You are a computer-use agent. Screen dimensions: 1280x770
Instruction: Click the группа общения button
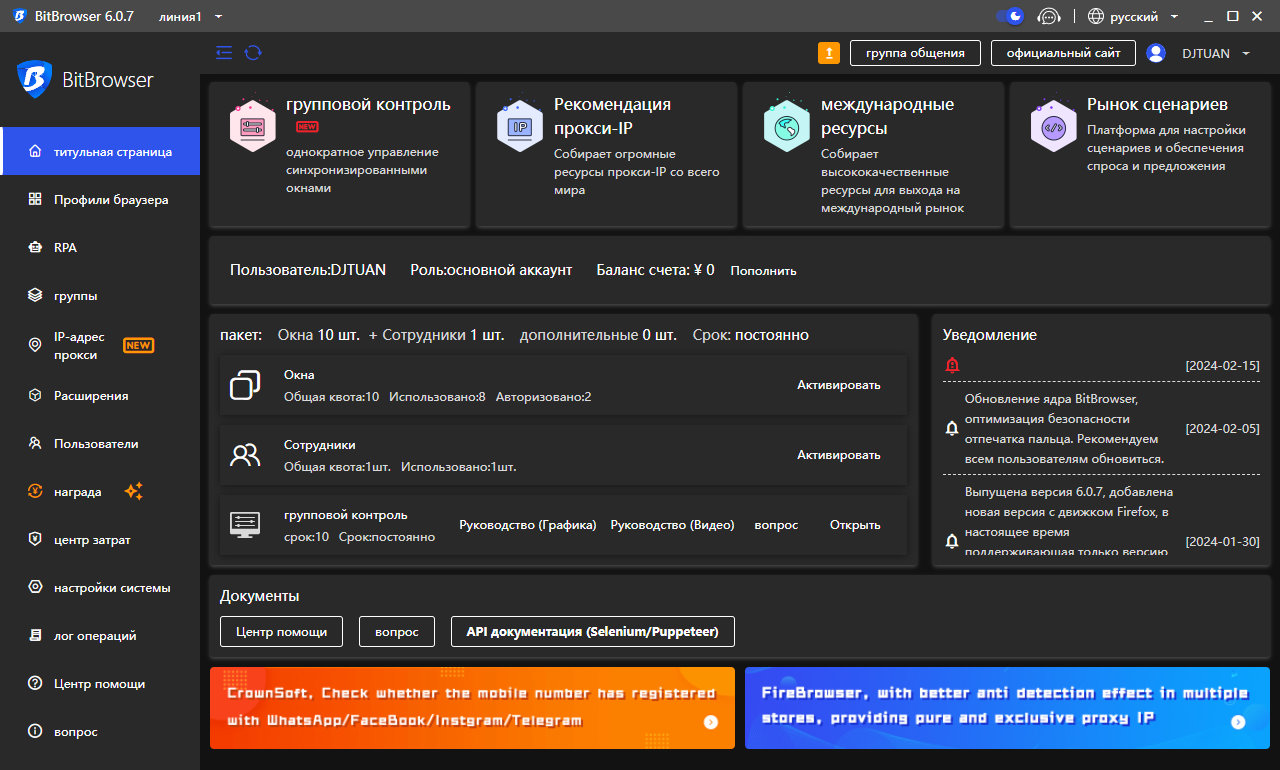click(915, 53)
